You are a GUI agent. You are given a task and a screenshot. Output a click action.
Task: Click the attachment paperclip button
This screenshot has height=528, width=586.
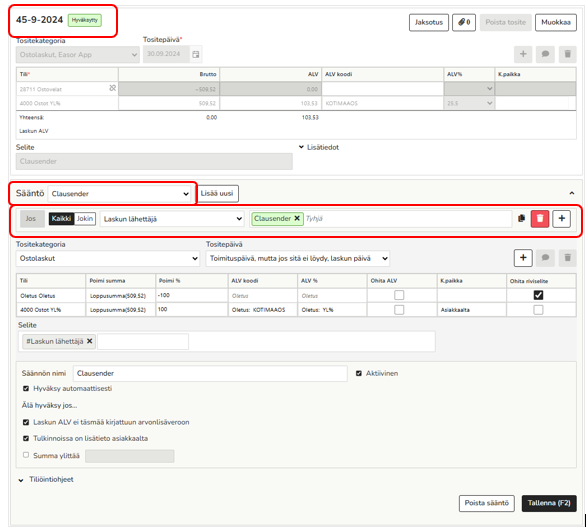(x=464, y=22)
